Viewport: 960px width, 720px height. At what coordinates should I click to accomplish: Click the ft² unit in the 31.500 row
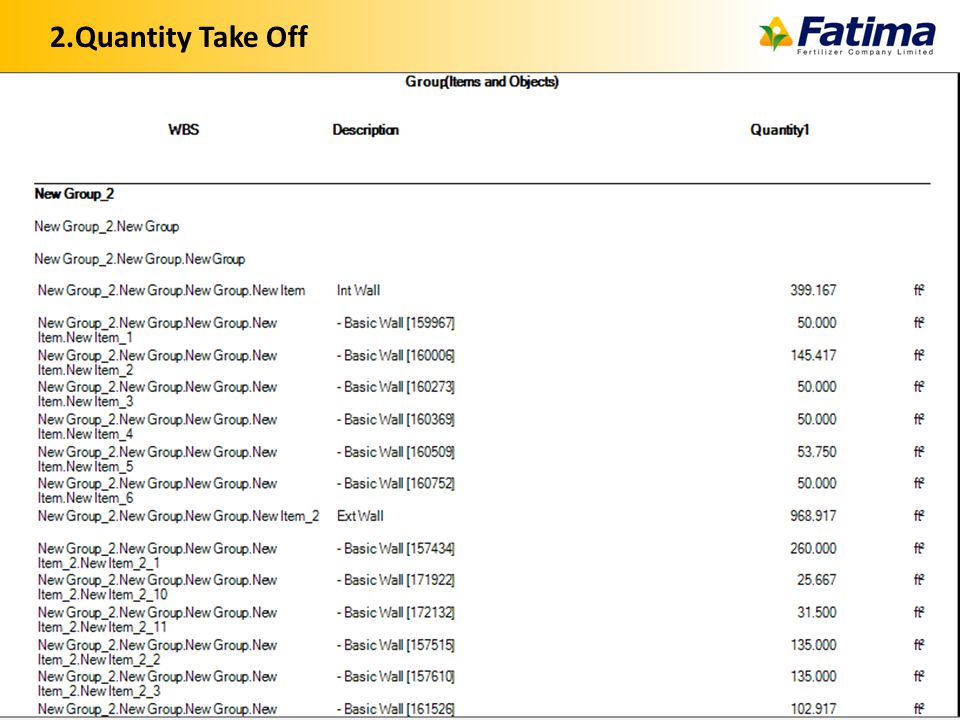(x=918, y=612)
